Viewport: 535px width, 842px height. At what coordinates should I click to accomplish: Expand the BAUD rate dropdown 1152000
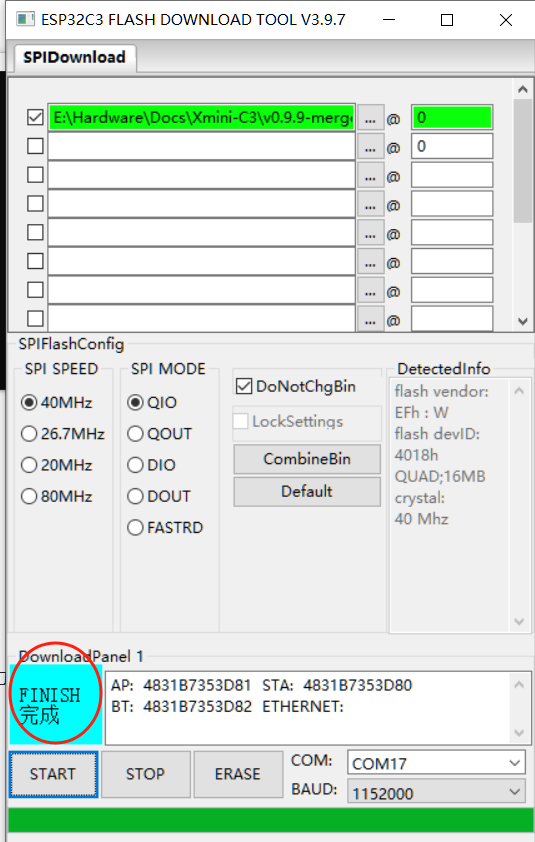[x=436, y=793]
